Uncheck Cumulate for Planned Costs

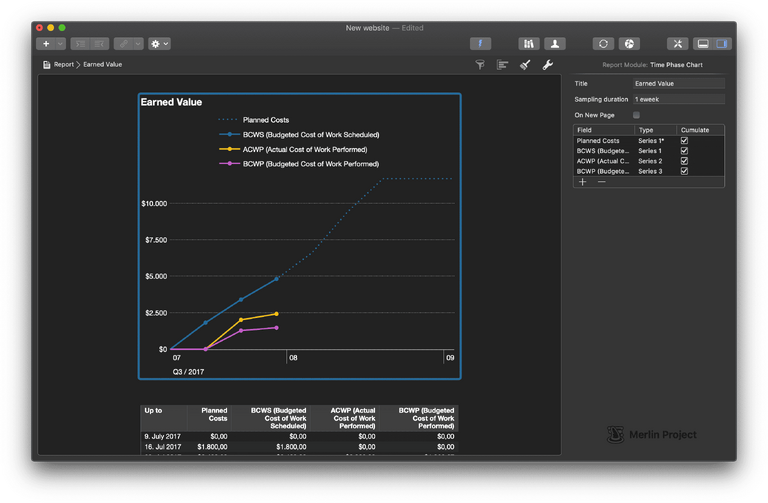pos(684,141)
